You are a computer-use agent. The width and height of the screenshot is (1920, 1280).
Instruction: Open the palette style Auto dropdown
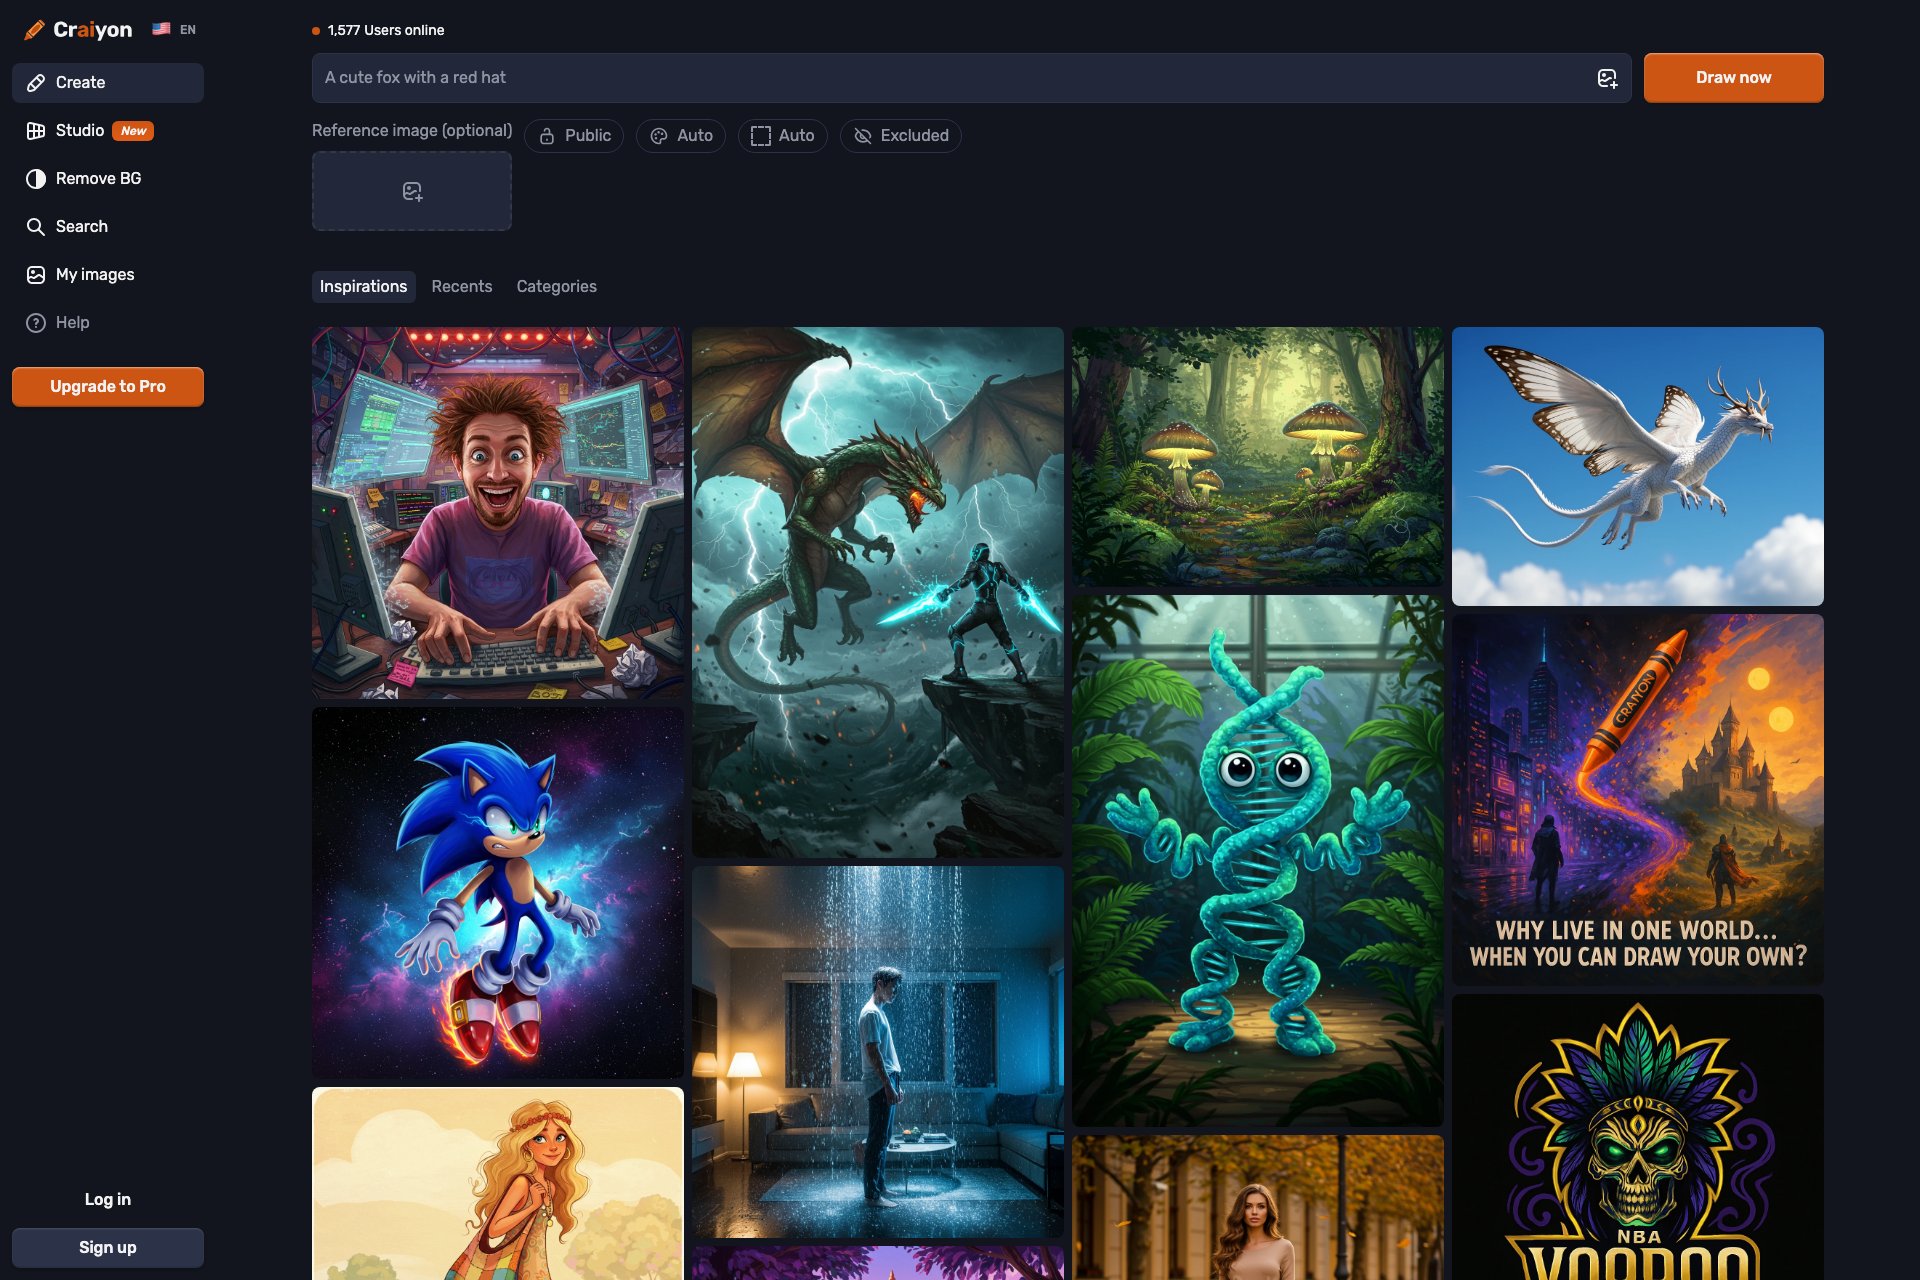[681, 135]
